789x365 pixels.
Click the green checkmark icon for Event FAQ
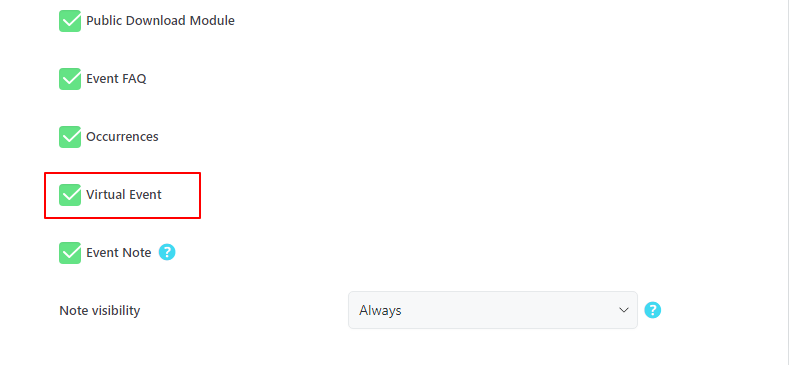click(70, 79)
